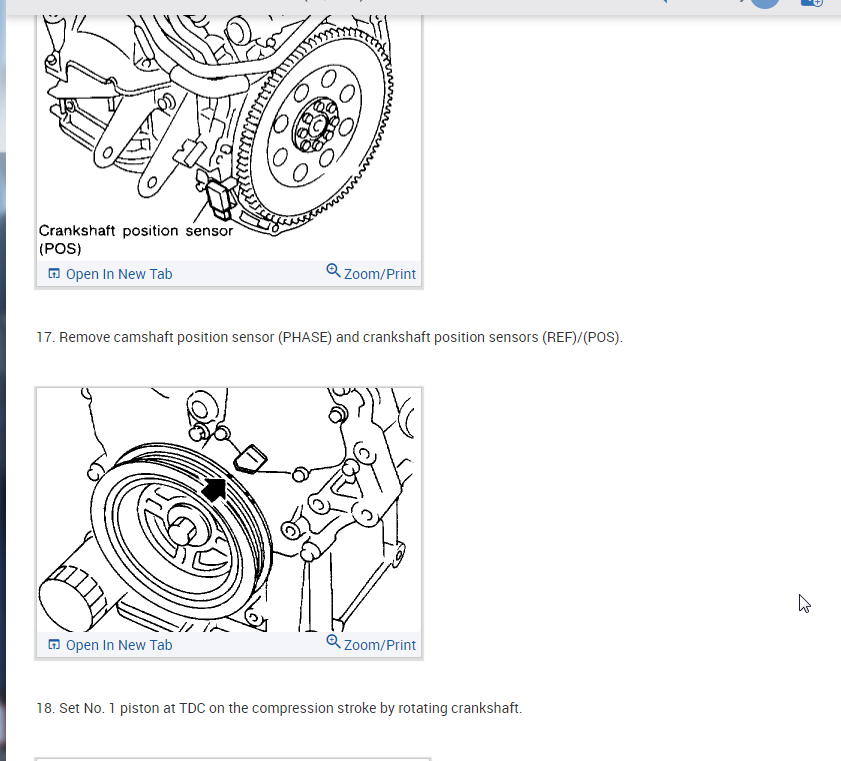This screenshot has height=761, width=841.
Task: Click step 17 text about removing camshaft sensor
Action: (x=329, y=337)
